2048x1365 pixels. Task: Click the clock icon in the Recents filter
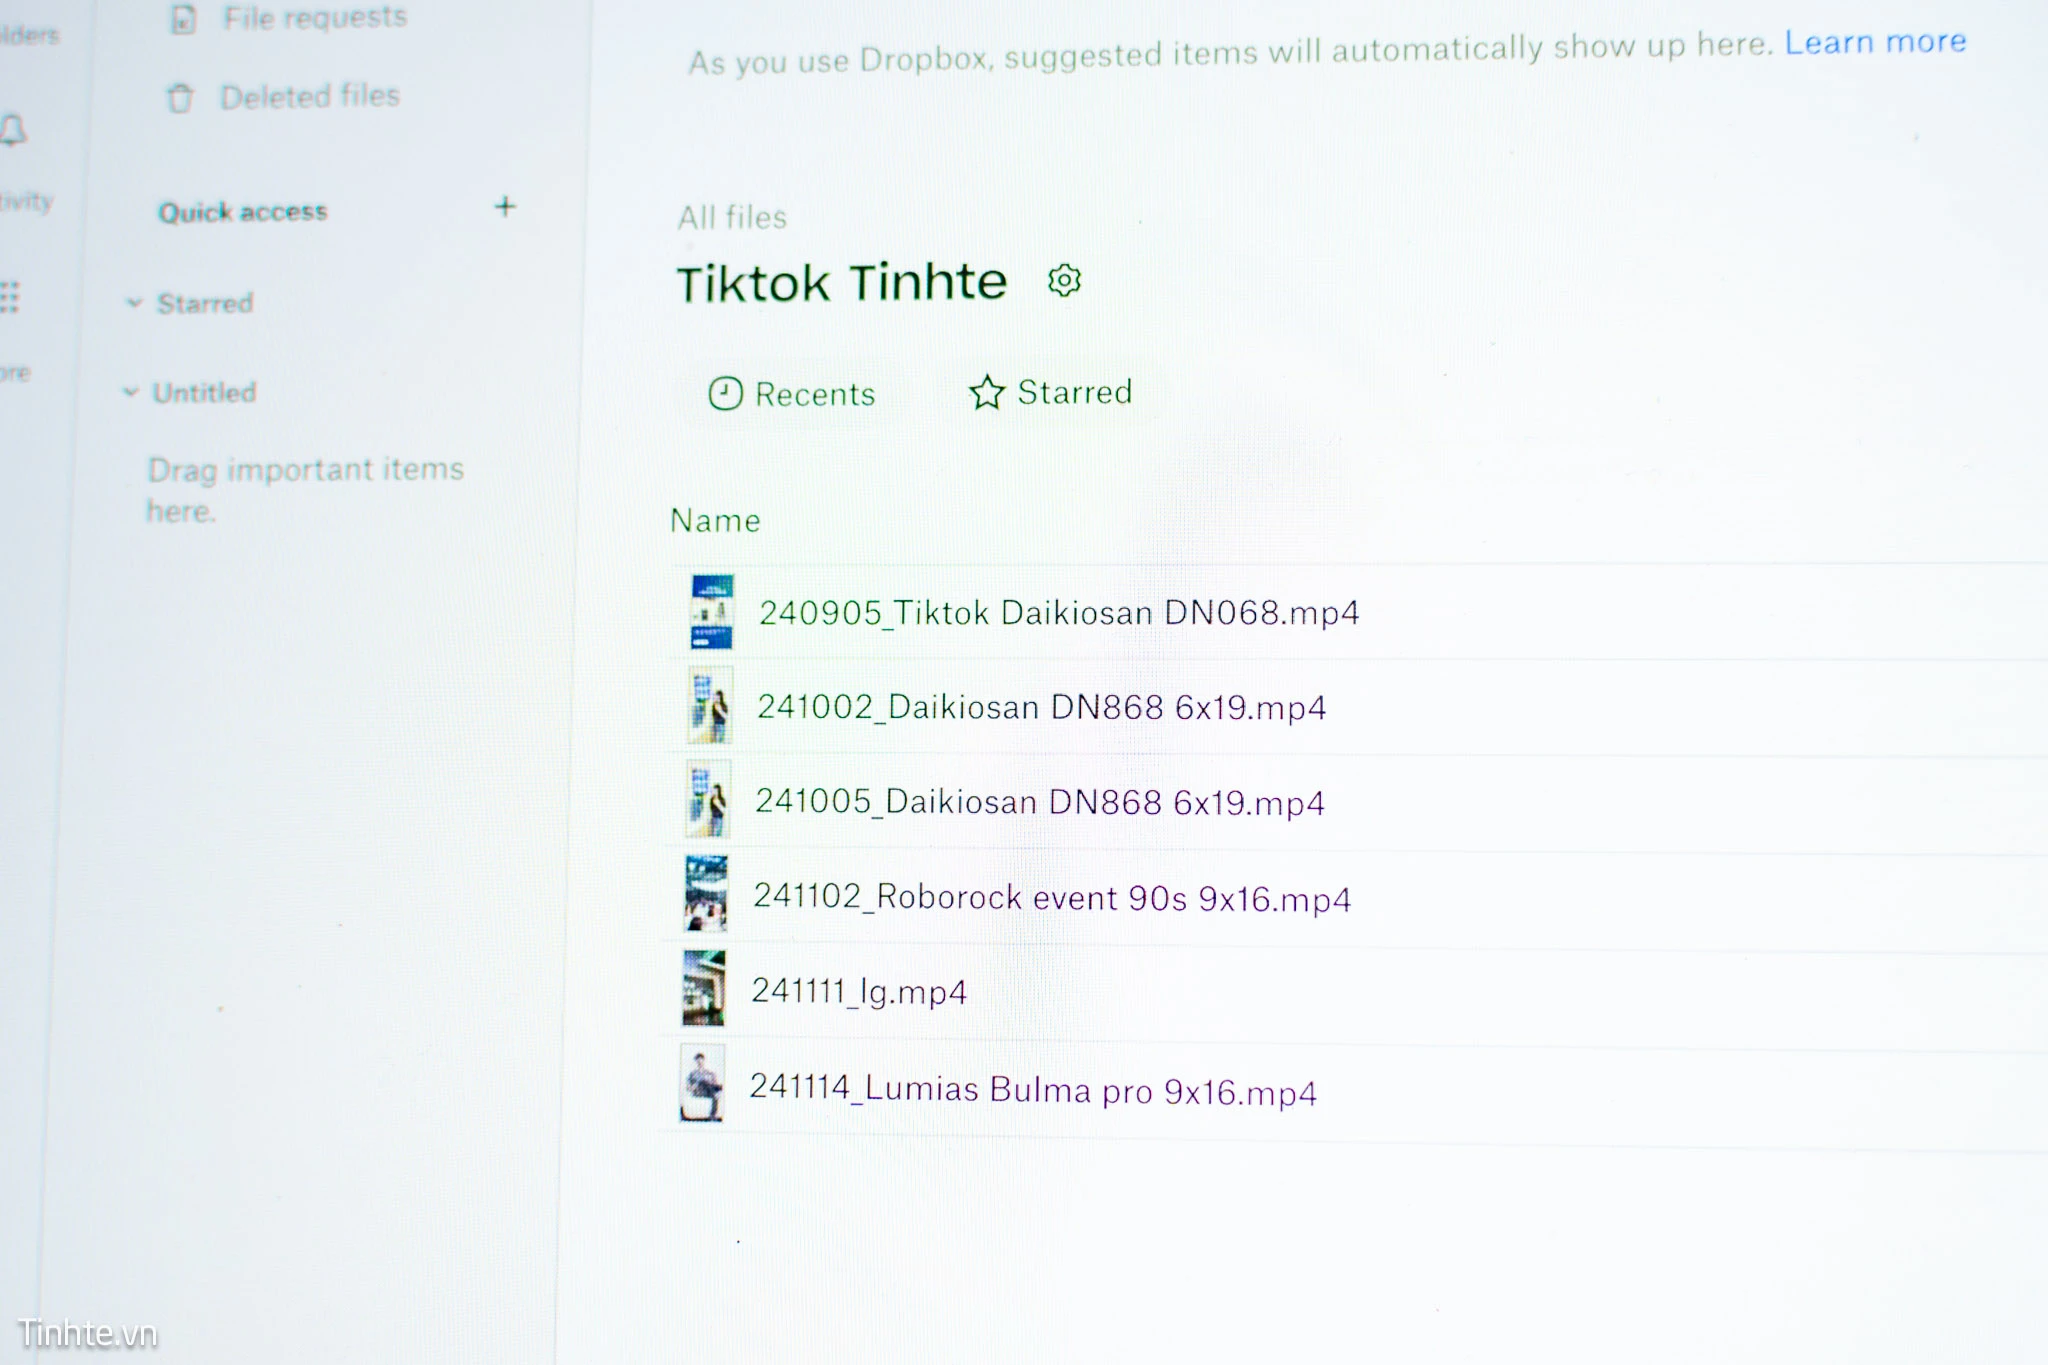[726, 394]
